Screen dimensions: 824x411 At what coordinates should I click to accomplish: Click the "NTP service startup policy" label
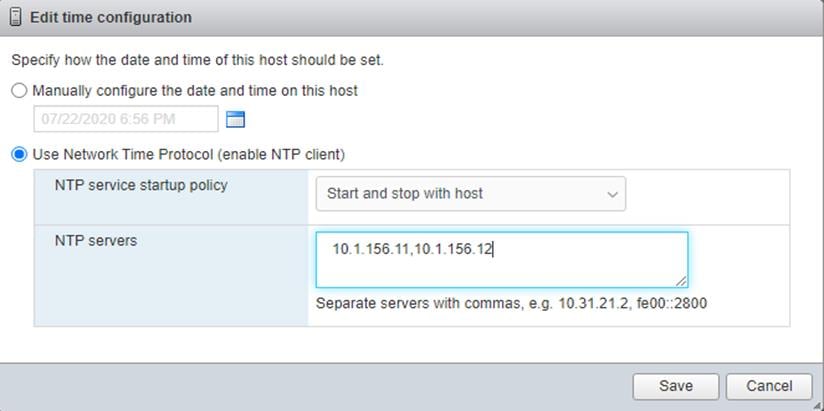[x=141, y=185]
